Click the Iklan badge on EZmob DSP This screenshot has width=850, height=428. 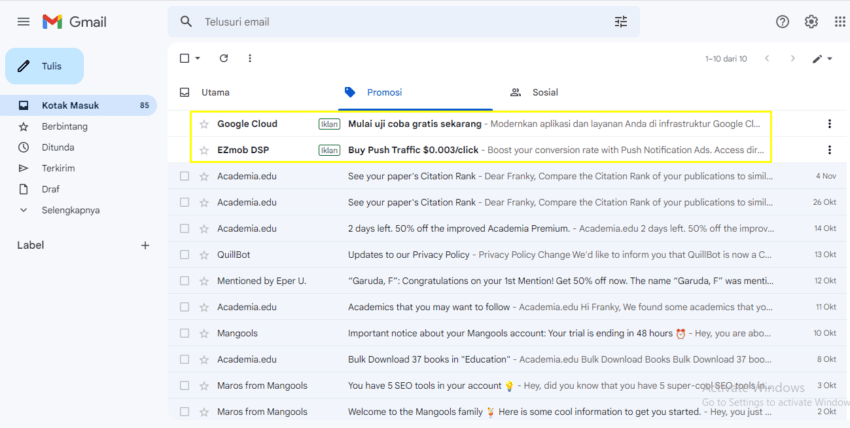(329, 150)
